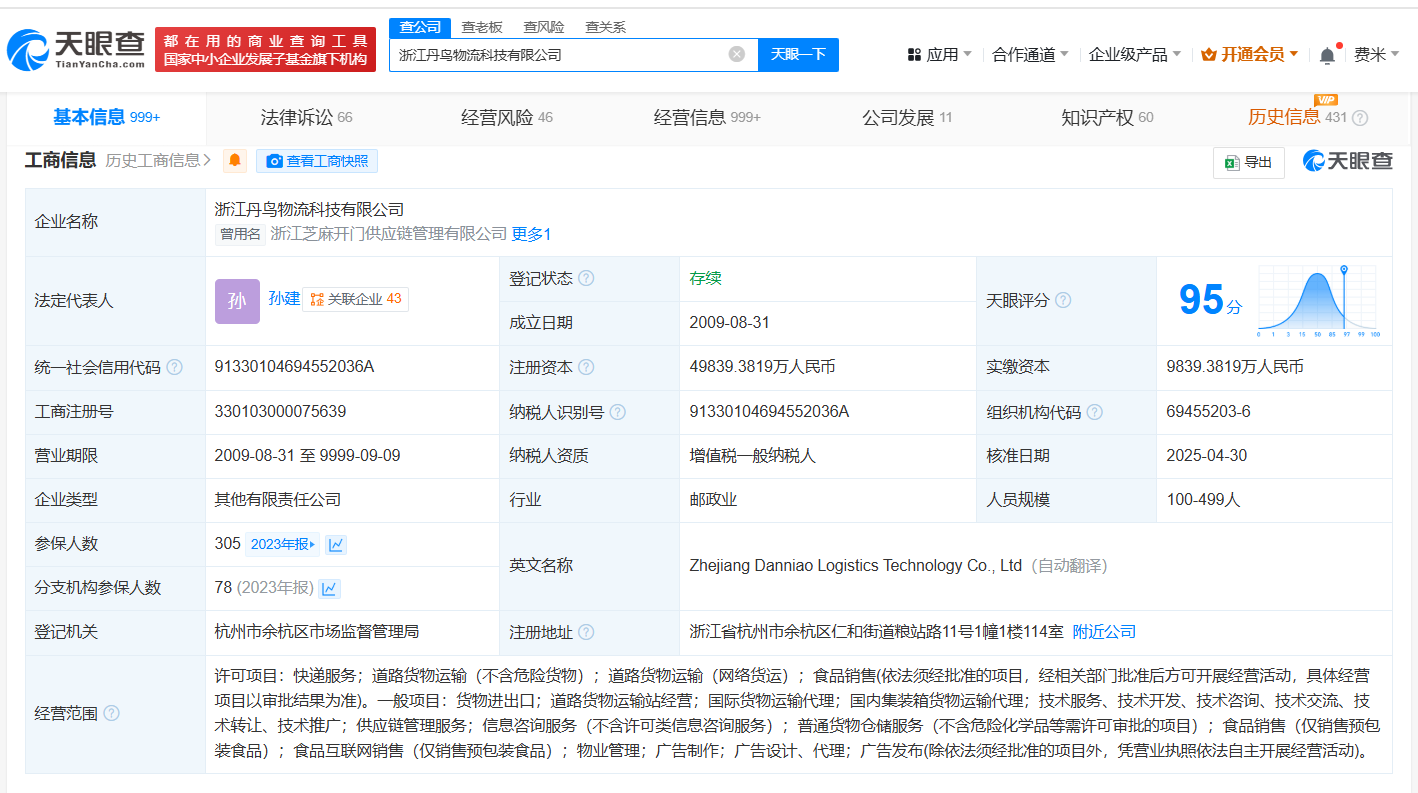Click the 天眼查 logo in header
The height and width of the screenshot is (793, 1418).
[x=76, y=49]
